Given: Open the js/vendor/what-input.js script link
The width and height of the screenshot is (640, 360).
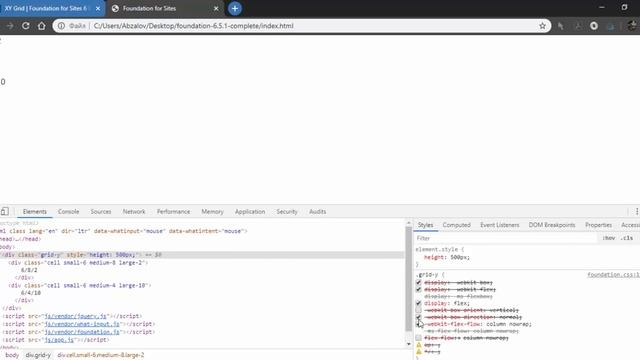Looking at the screenshot, I should 82,324.
